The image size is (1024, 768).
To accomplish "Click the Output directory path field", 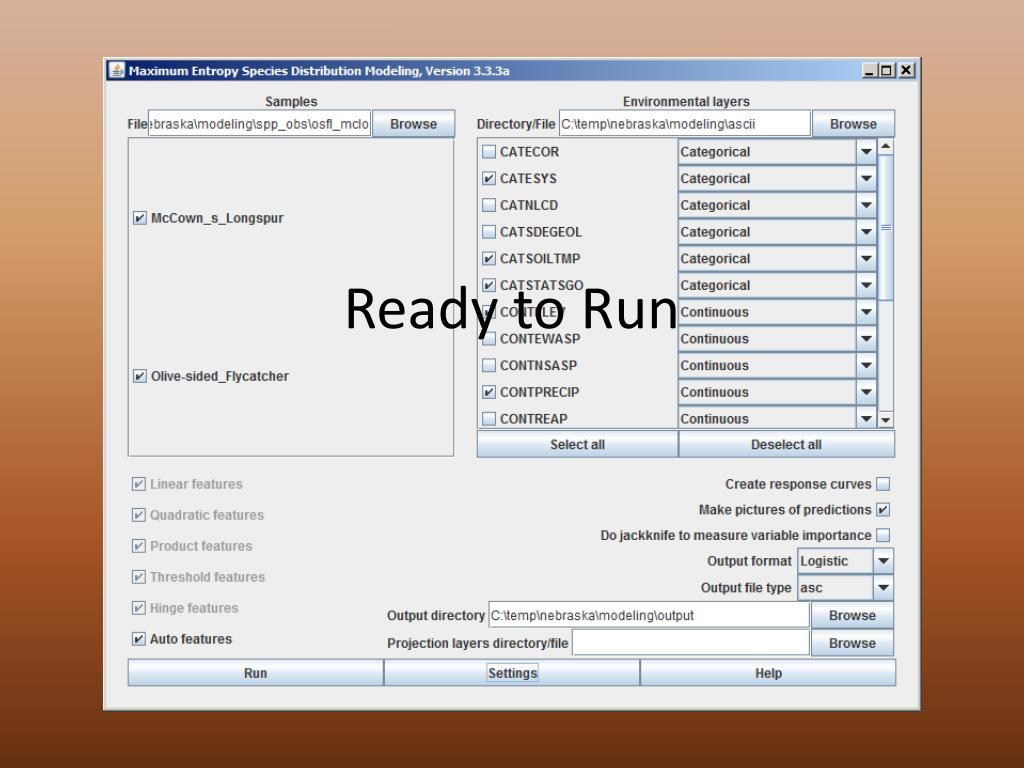I will (x=649, y=615).
